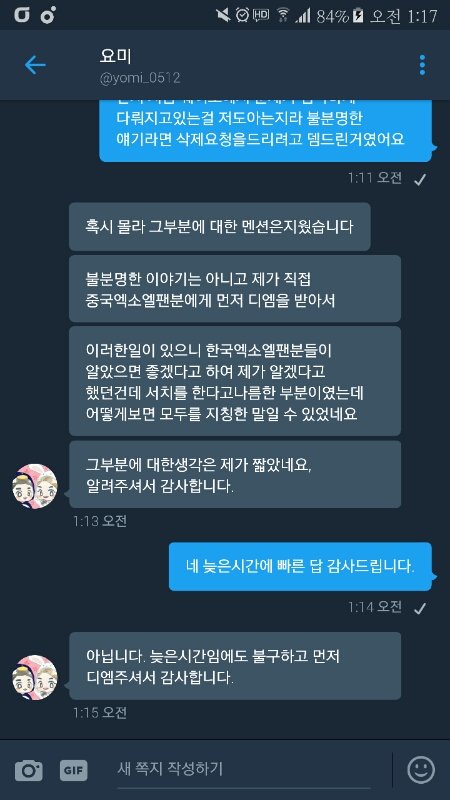Image resolution: width=450 pixels, height=800 pixels.
Task: Tap the 새 쪽지 작성하기 message field
Action: pos(243,768)
